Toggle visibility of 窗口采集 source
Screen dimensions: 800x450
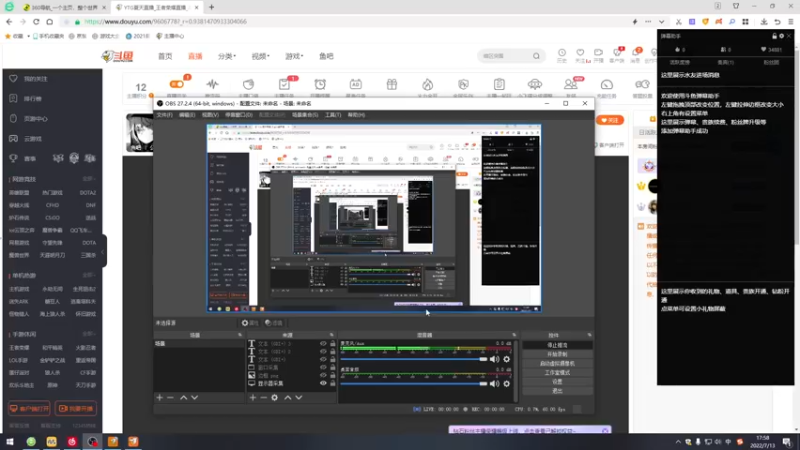coord(323,367)
